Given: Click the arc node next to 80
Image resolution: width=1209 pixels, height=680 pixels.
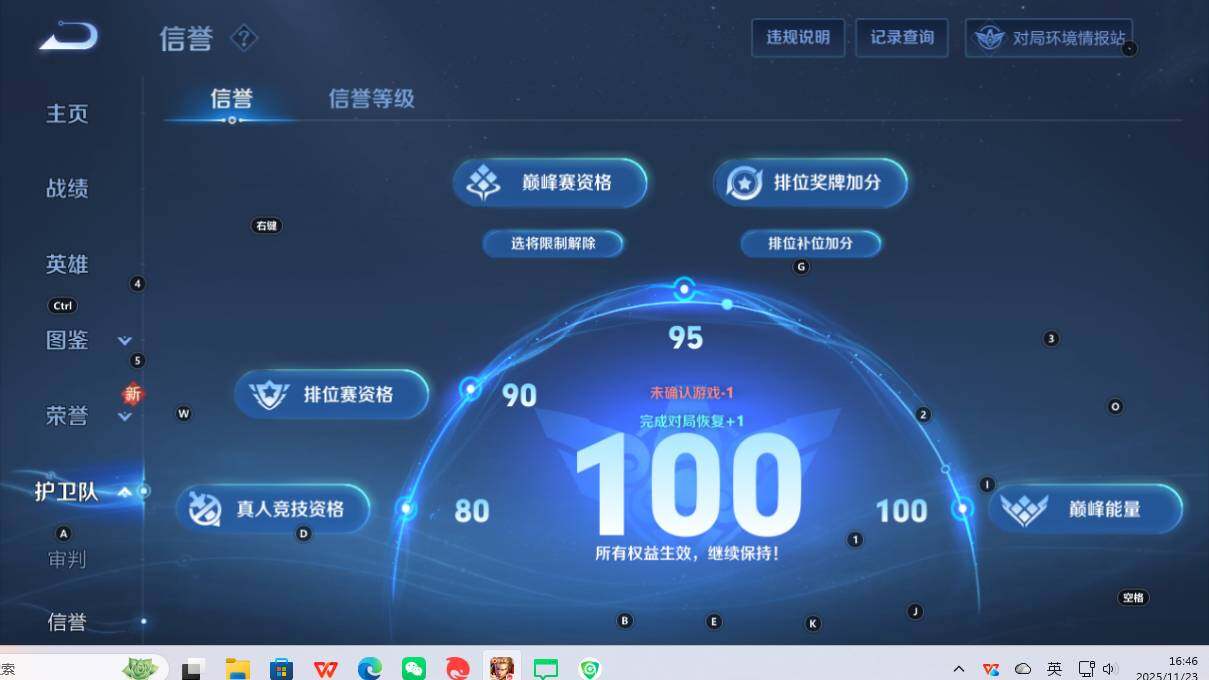Looking at the screenshot, I should 406,509.
